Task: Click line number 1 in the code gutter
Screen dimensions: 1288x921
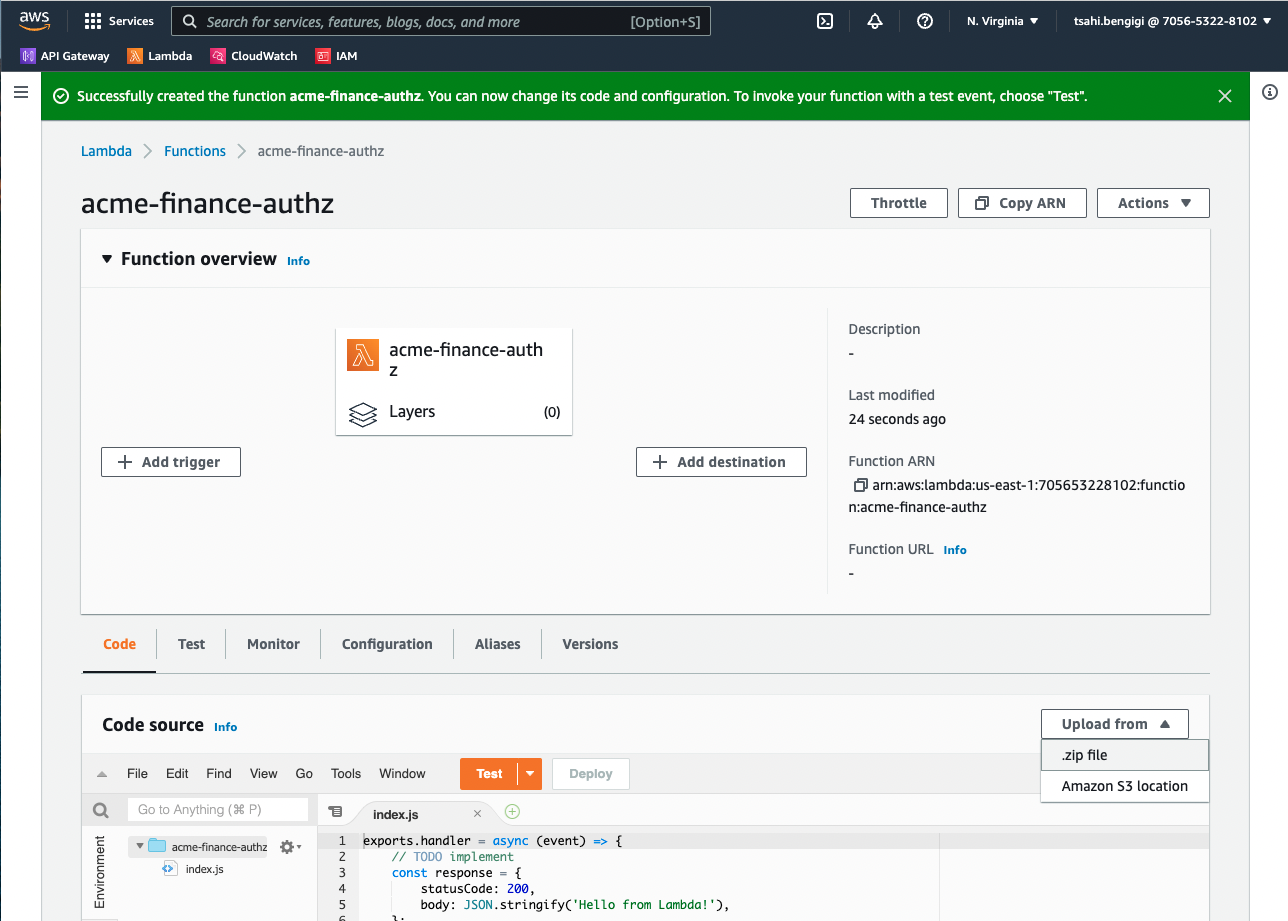Action: [x=342, y=841]
